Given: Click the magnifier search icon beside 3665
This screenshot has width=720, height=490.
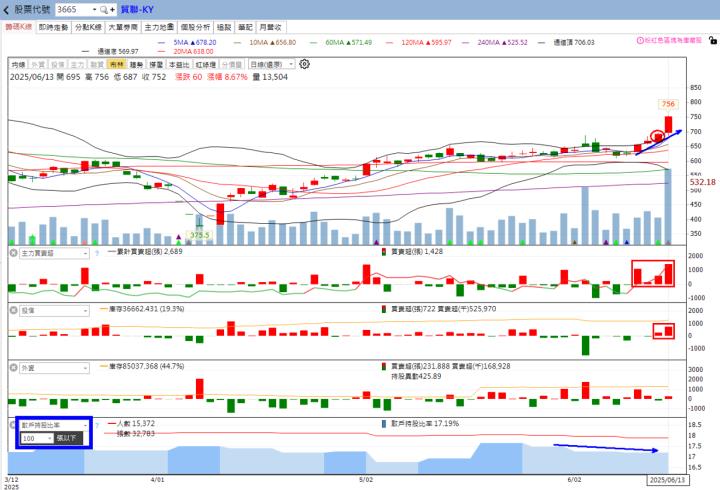Looking at the screenshot, I should [103, 10].
